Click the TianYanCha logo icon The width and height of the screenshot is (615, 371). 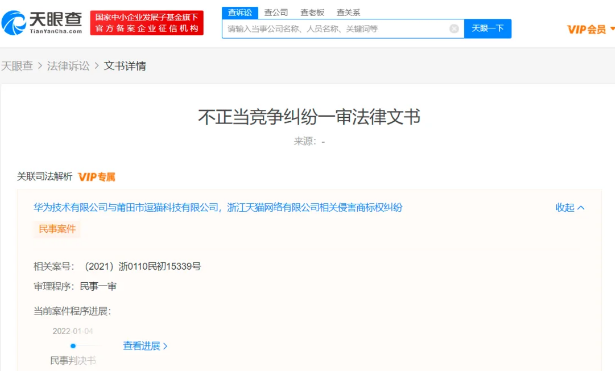click(14, 23)
